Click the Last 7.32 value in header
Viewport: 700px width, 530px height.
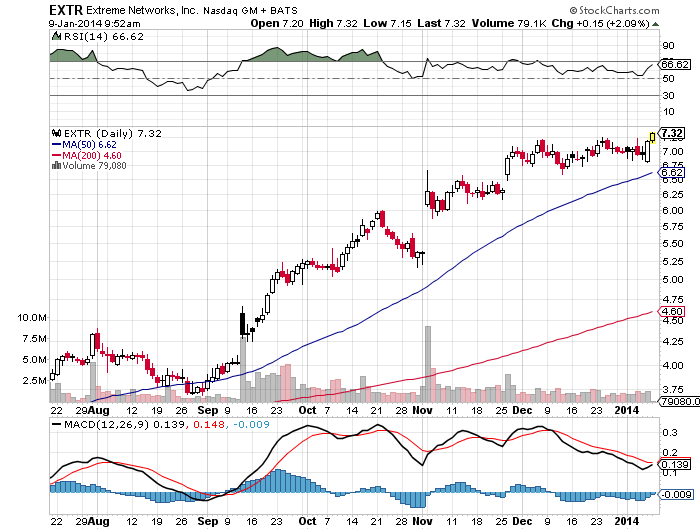[x=442, y=23]
